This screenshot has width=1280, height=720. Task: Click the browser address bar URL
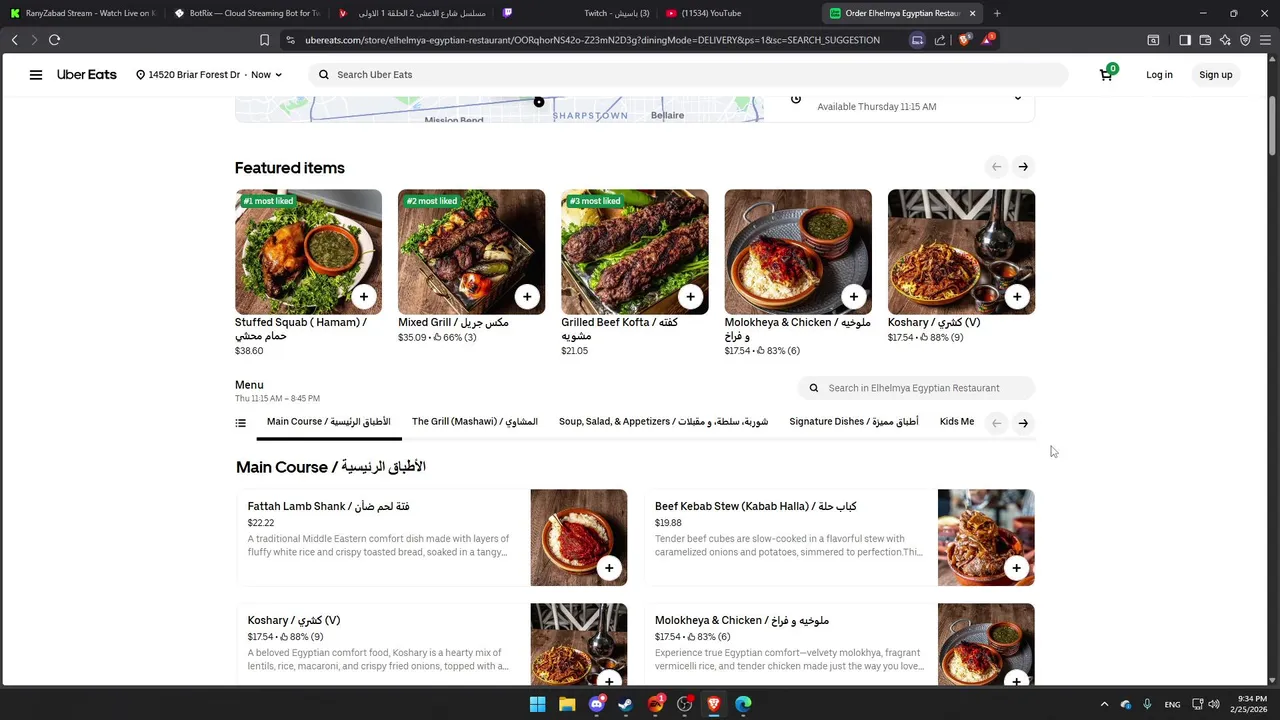592,40
